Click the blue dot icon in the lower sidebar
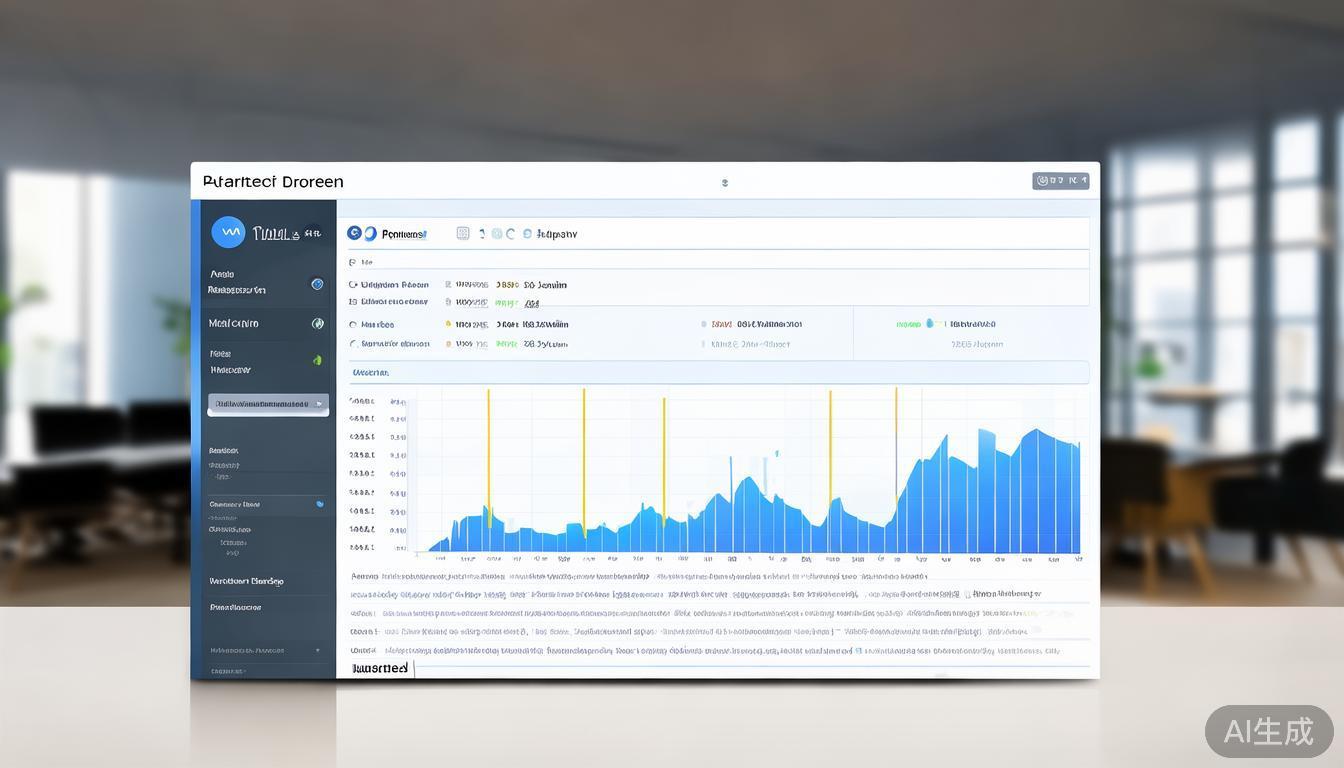The height and width of the screenshot is (768, 1344). point(320,504)
